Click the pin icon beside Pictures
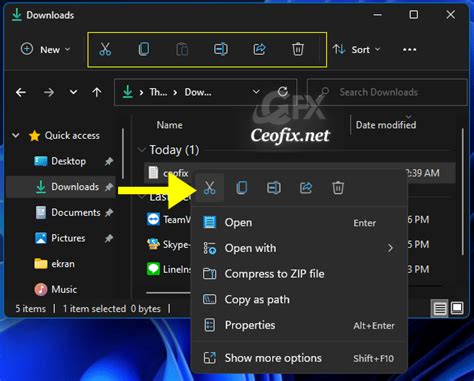 coord(109,238)
